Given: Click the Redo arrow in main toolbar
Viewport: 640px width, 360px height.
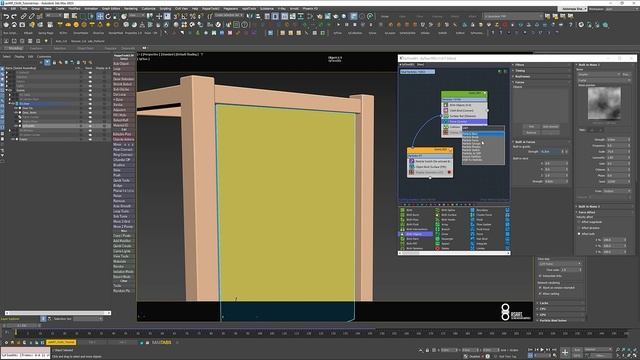Looking at the screenshot, I should tap(14, 16).
